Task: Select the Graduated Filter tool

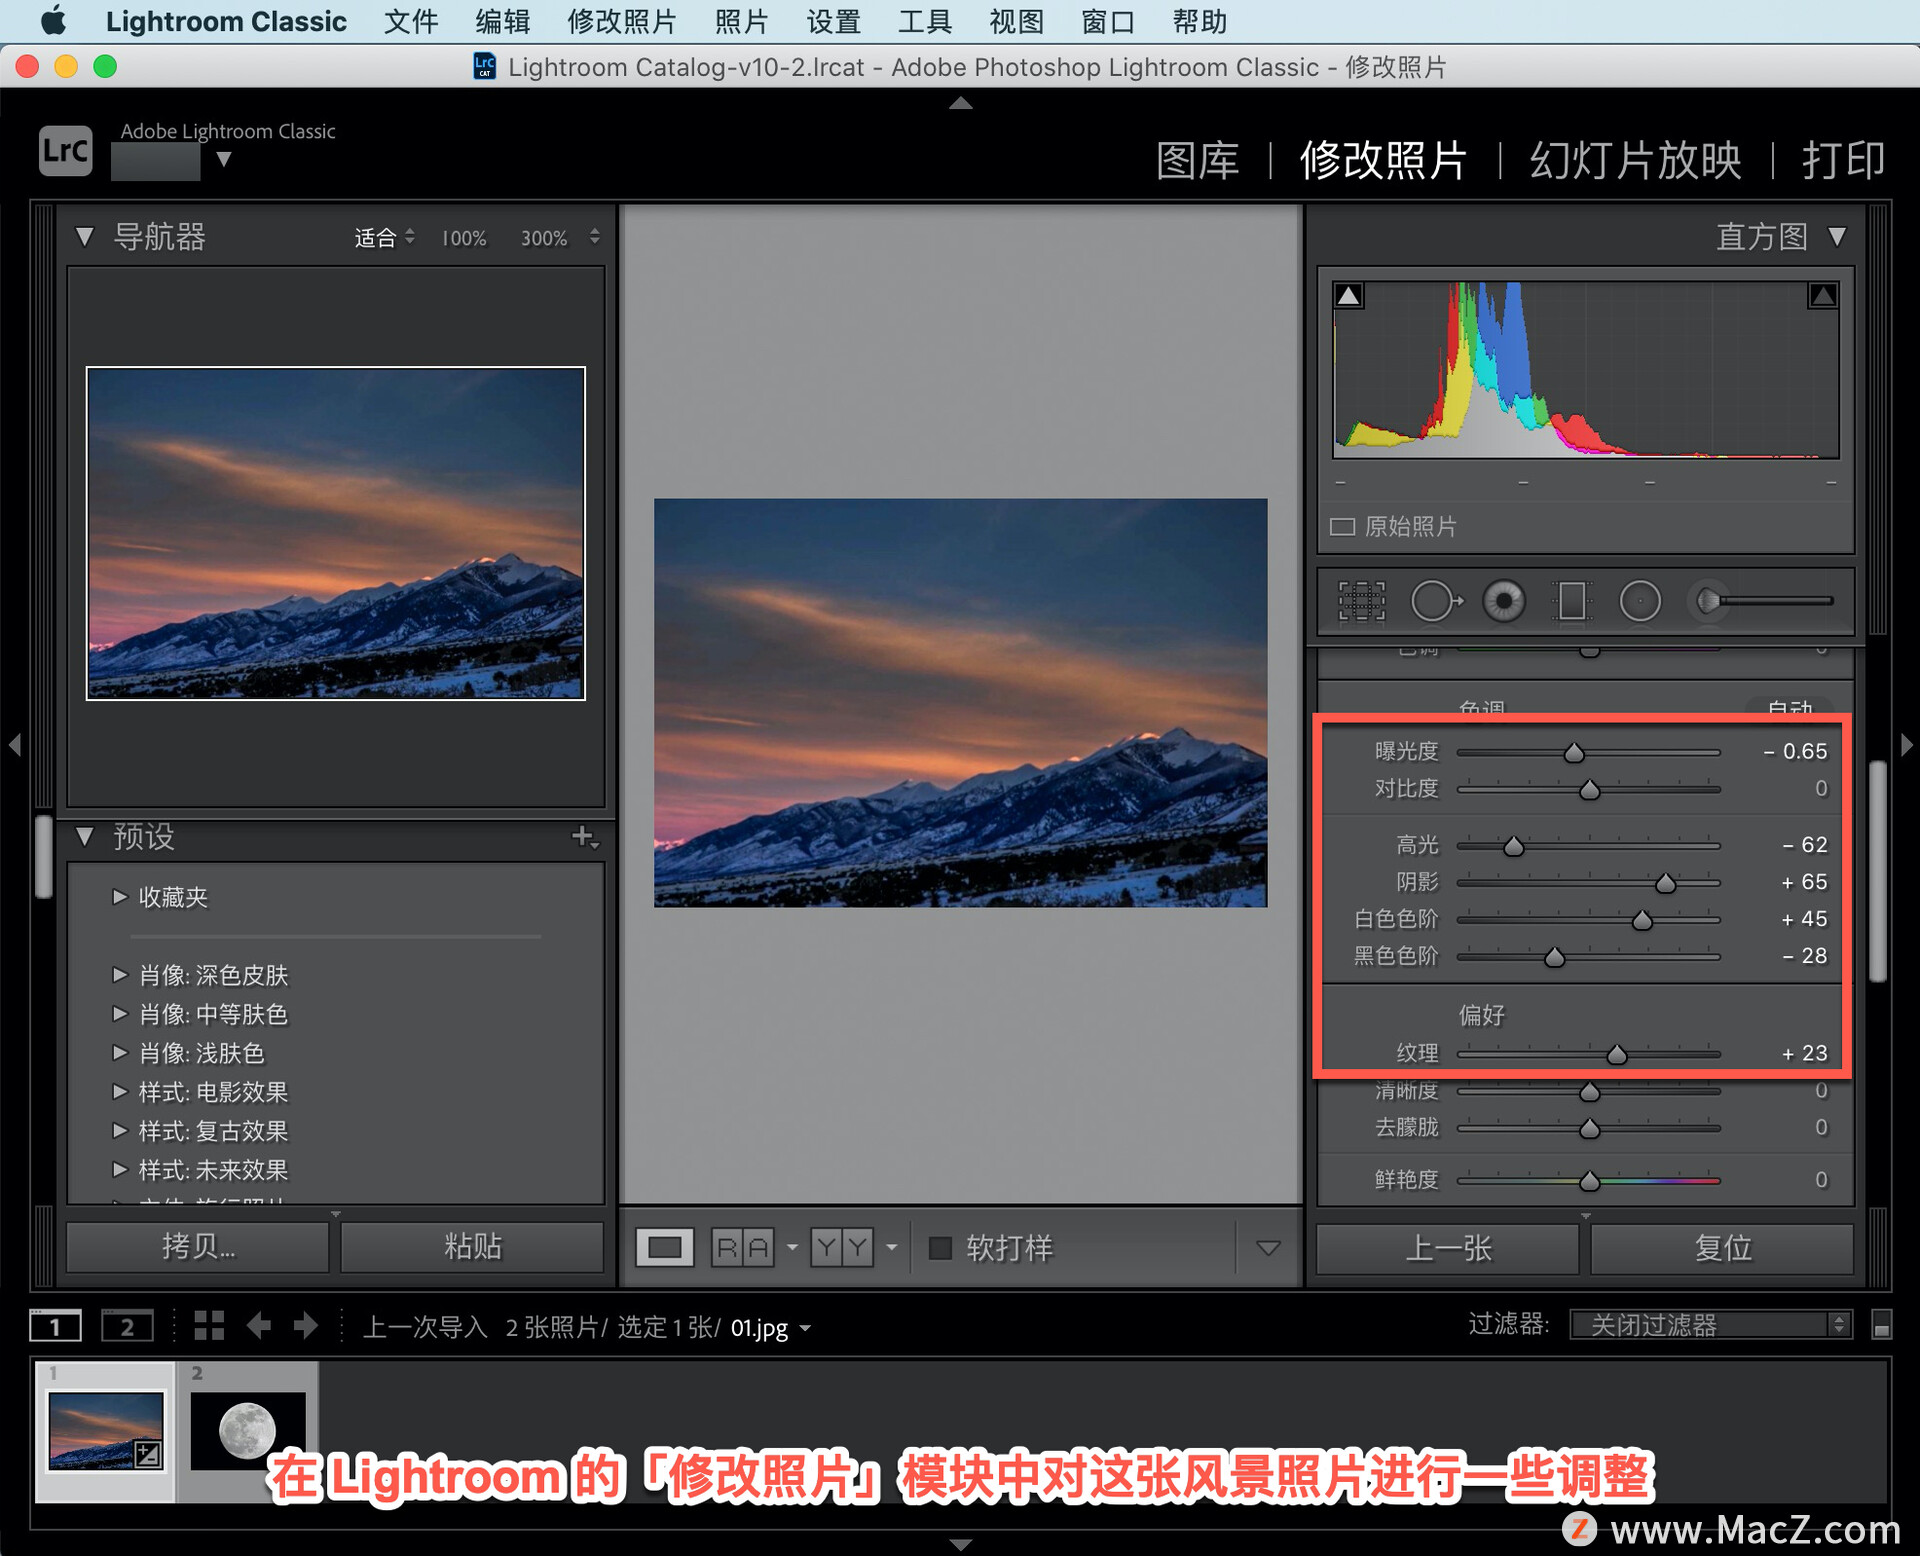Action: click(x=1571, y=601)
